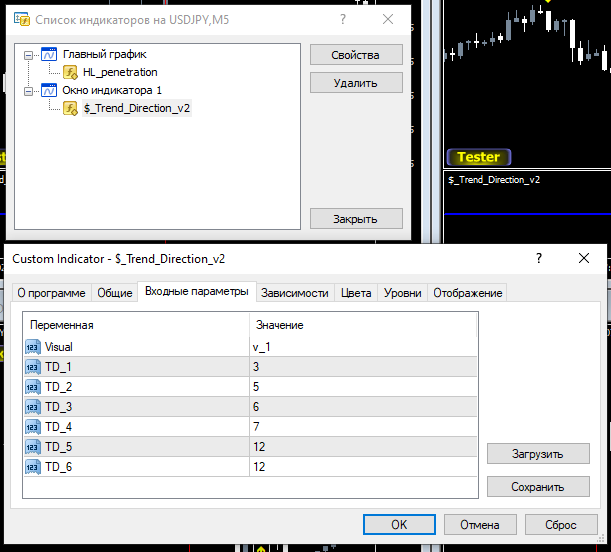
Task: Select the Окно индикатора 1 tree entry
Action: pyautogui.click(x=112, y=90)
